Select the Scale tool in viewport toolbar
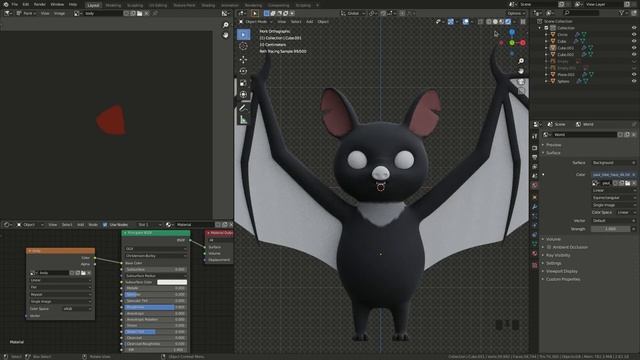 pos(243,83)
